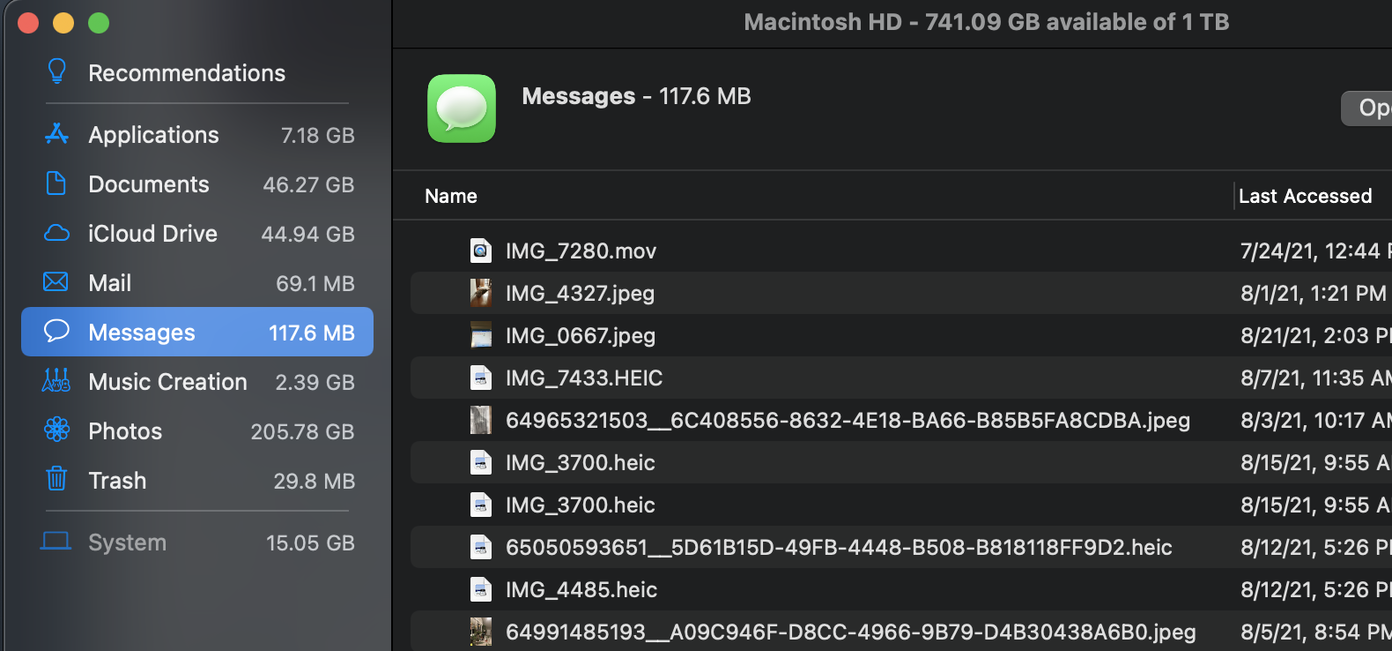Click the Recommendations lightbulb icon
This screenshot has width=1392, height=651.
point(57,72)
